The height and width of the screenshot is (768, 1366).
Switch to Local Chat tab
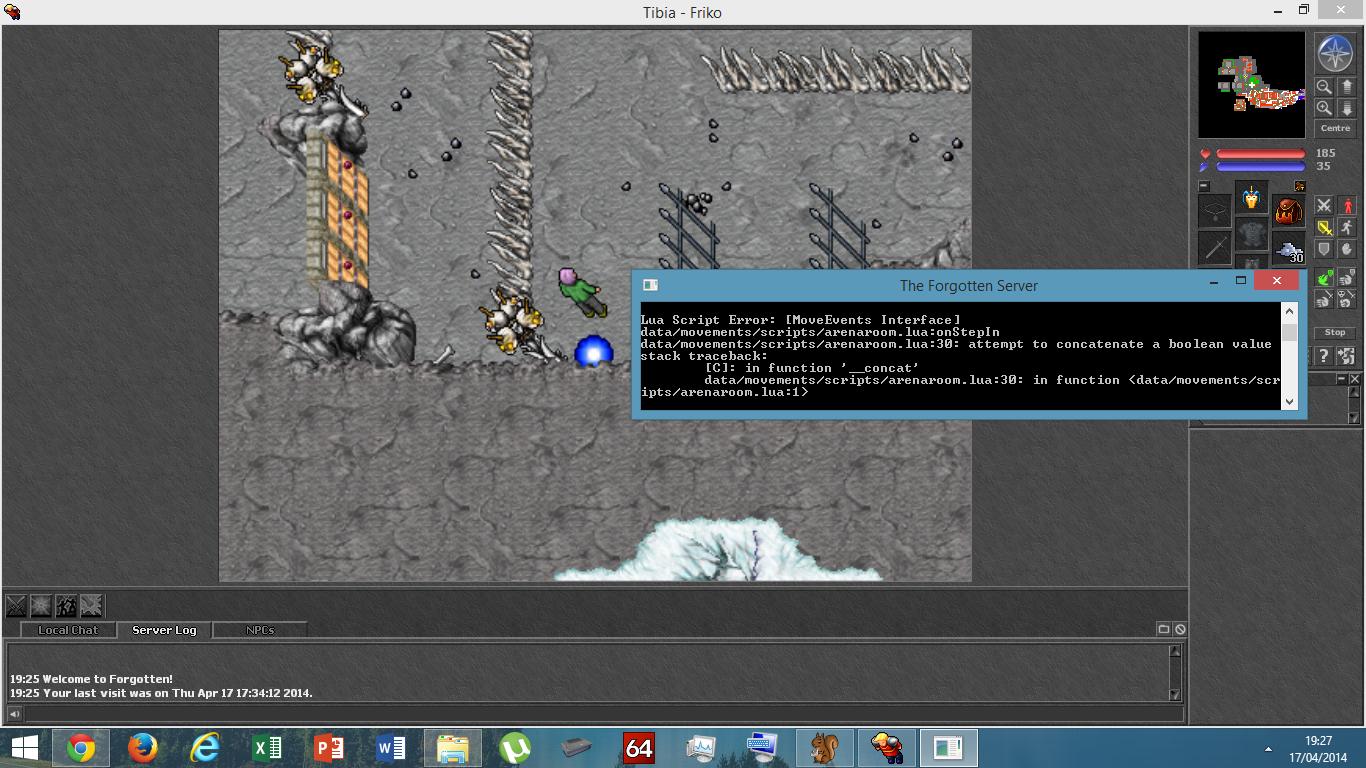click(x=68, y=630)
